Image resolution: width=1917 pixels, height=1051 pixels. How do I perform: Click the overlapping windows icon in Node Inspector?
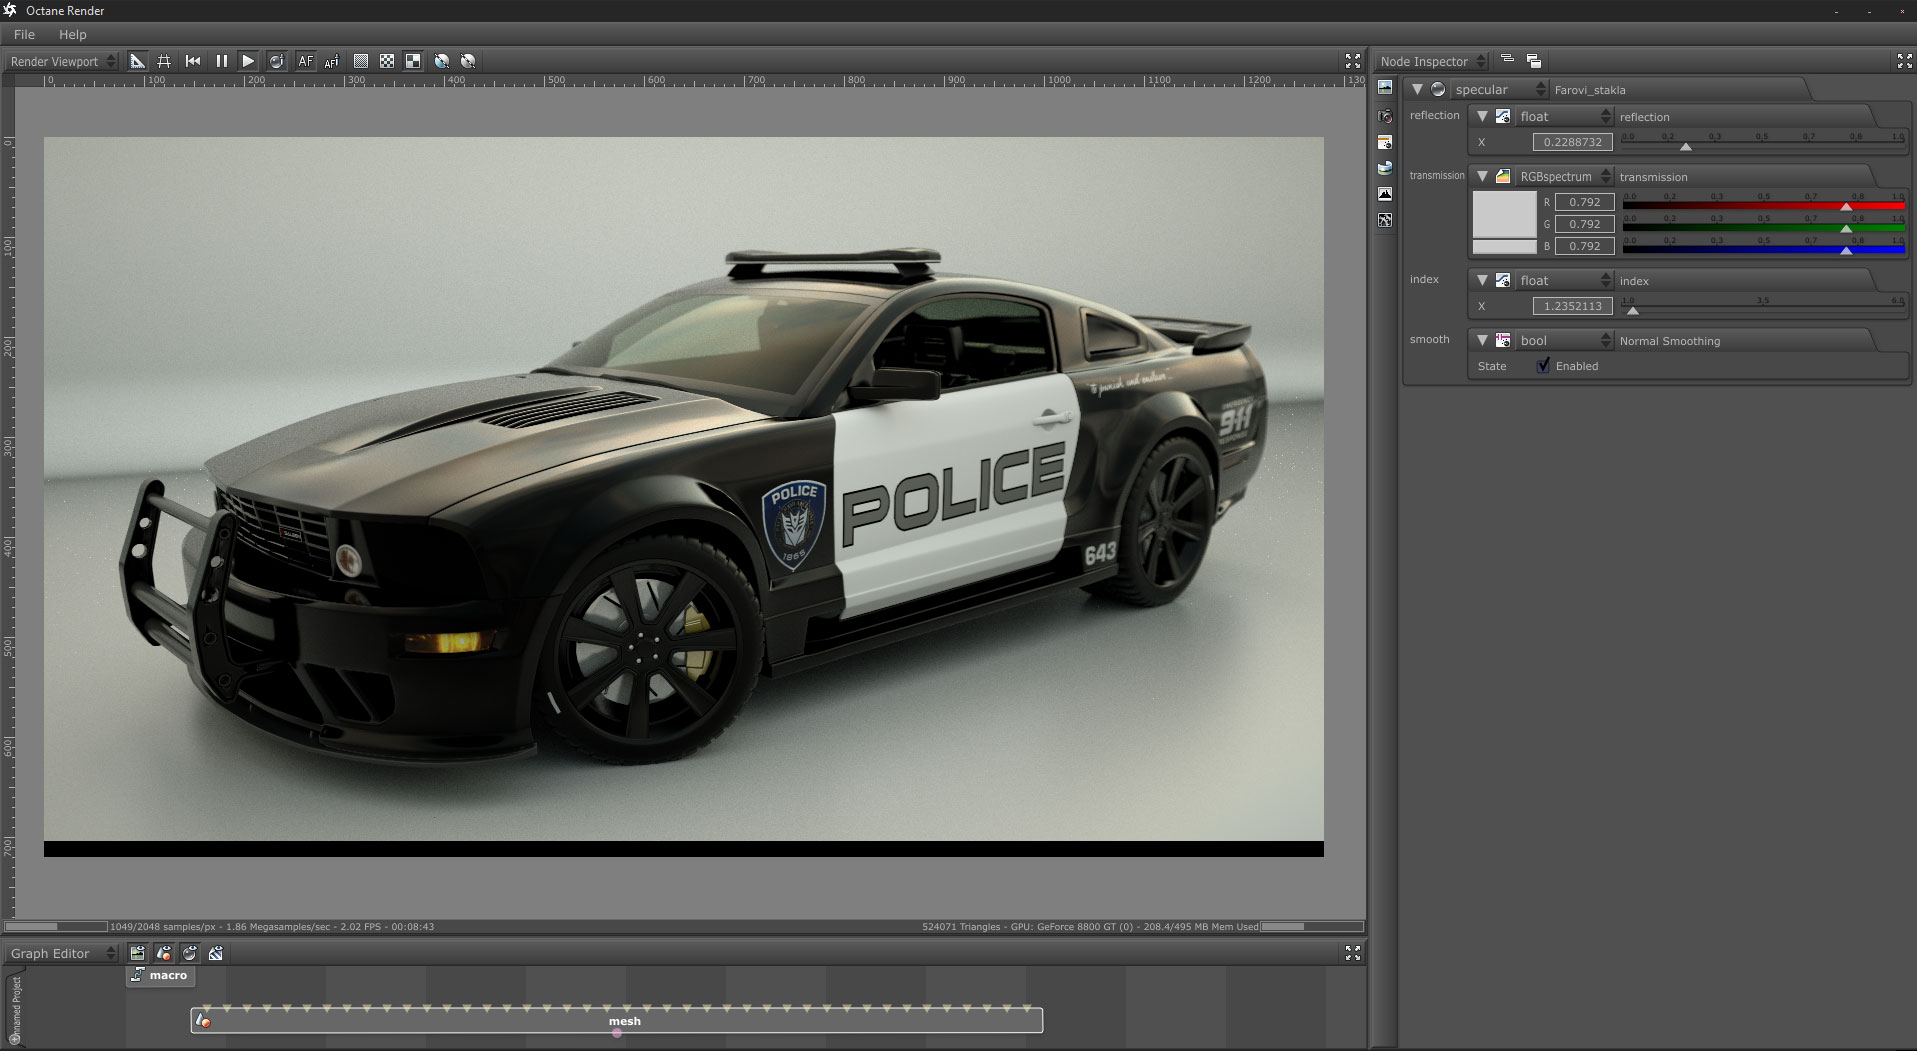click(x=1533, y=60)
